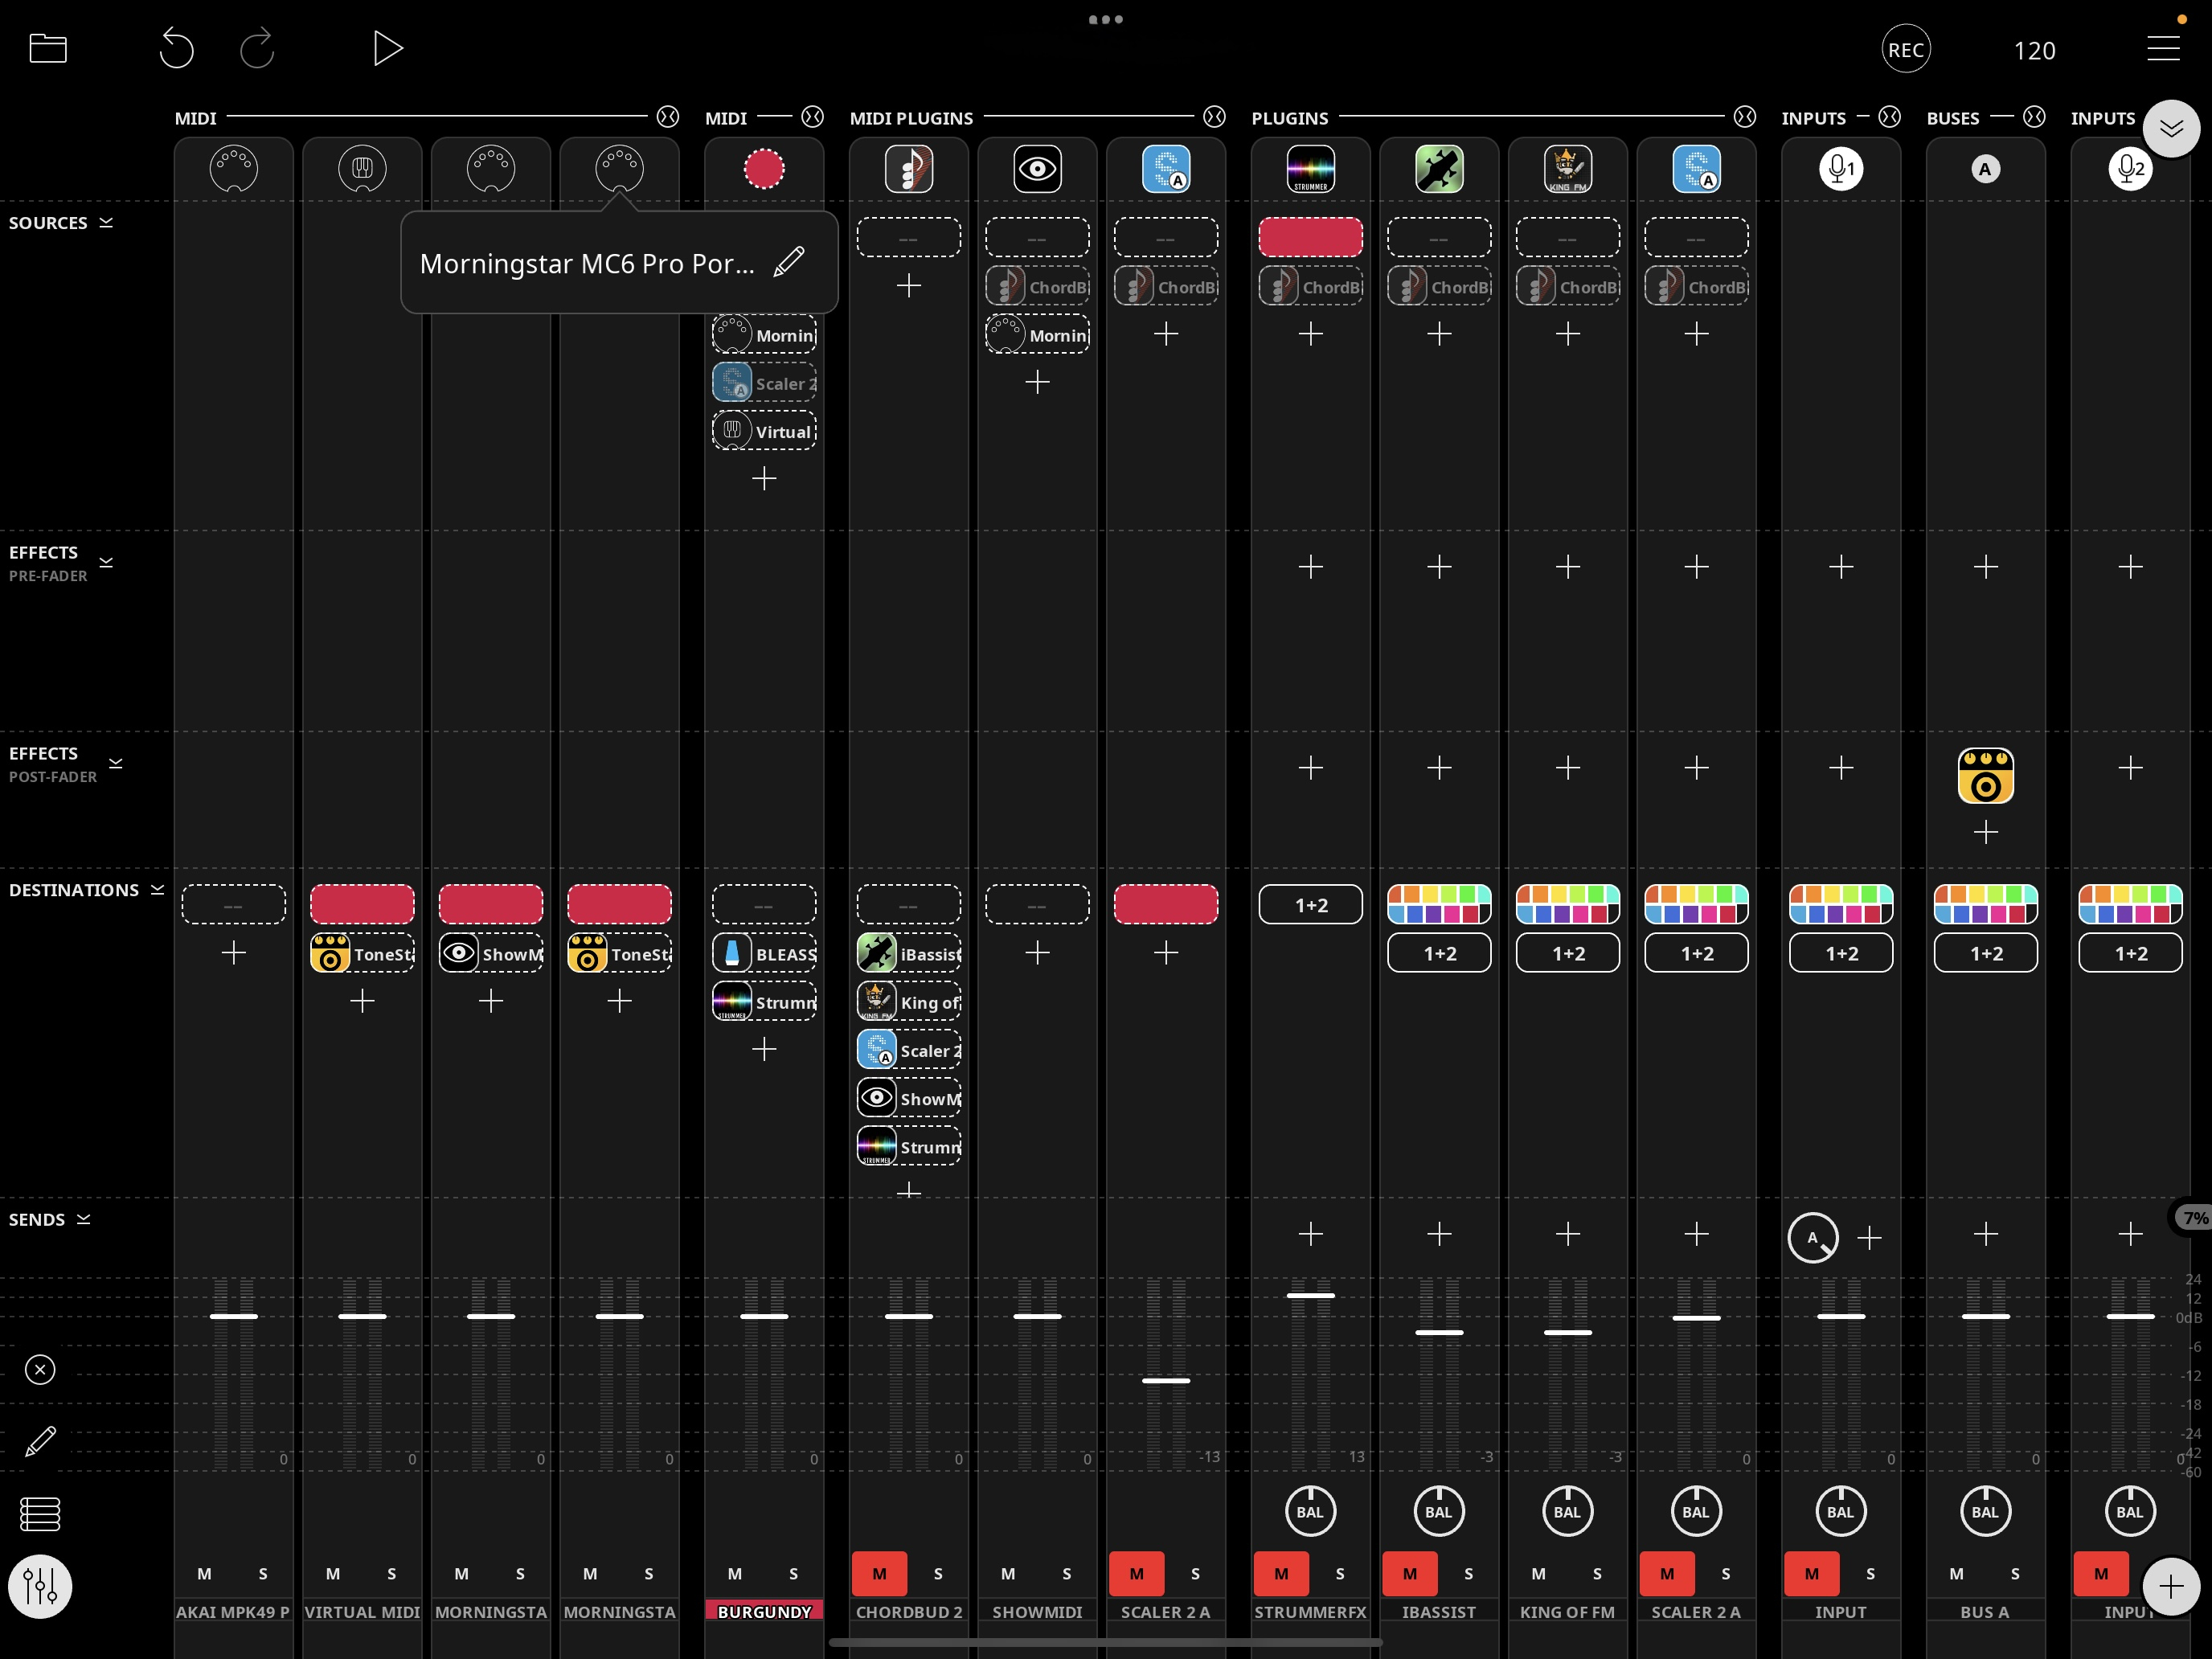
Task: Collapse the SOURCES section
Action: (x=105, y=222)
